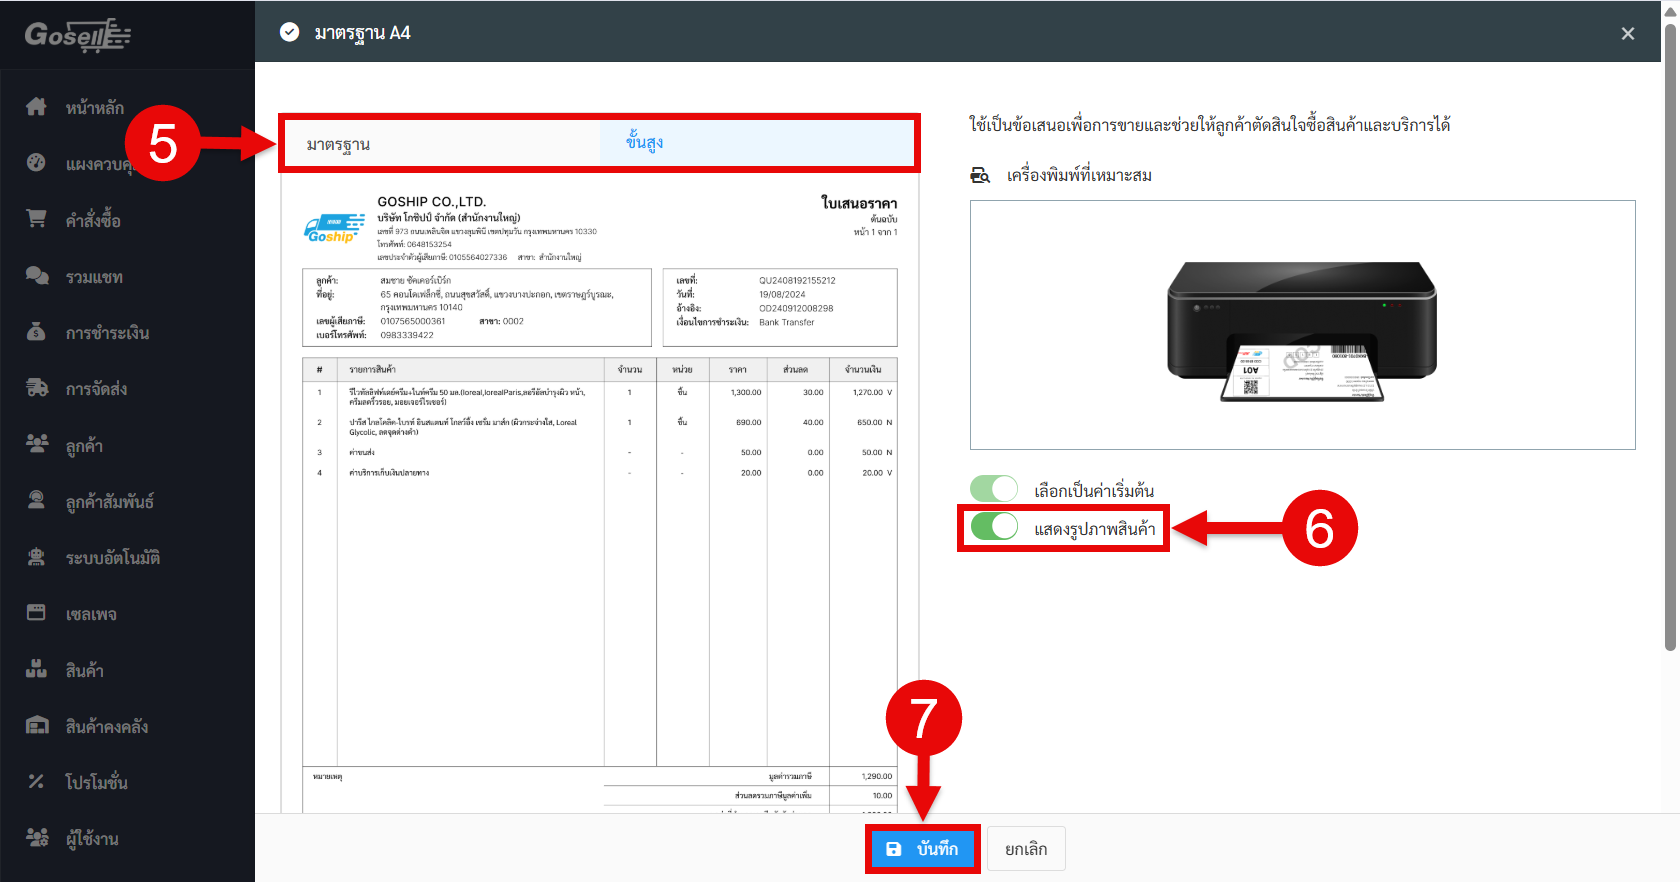Screen dimensions: 1680x882
Task: Click the page window icon for เซลเพจ
Action: pos(36,612)
